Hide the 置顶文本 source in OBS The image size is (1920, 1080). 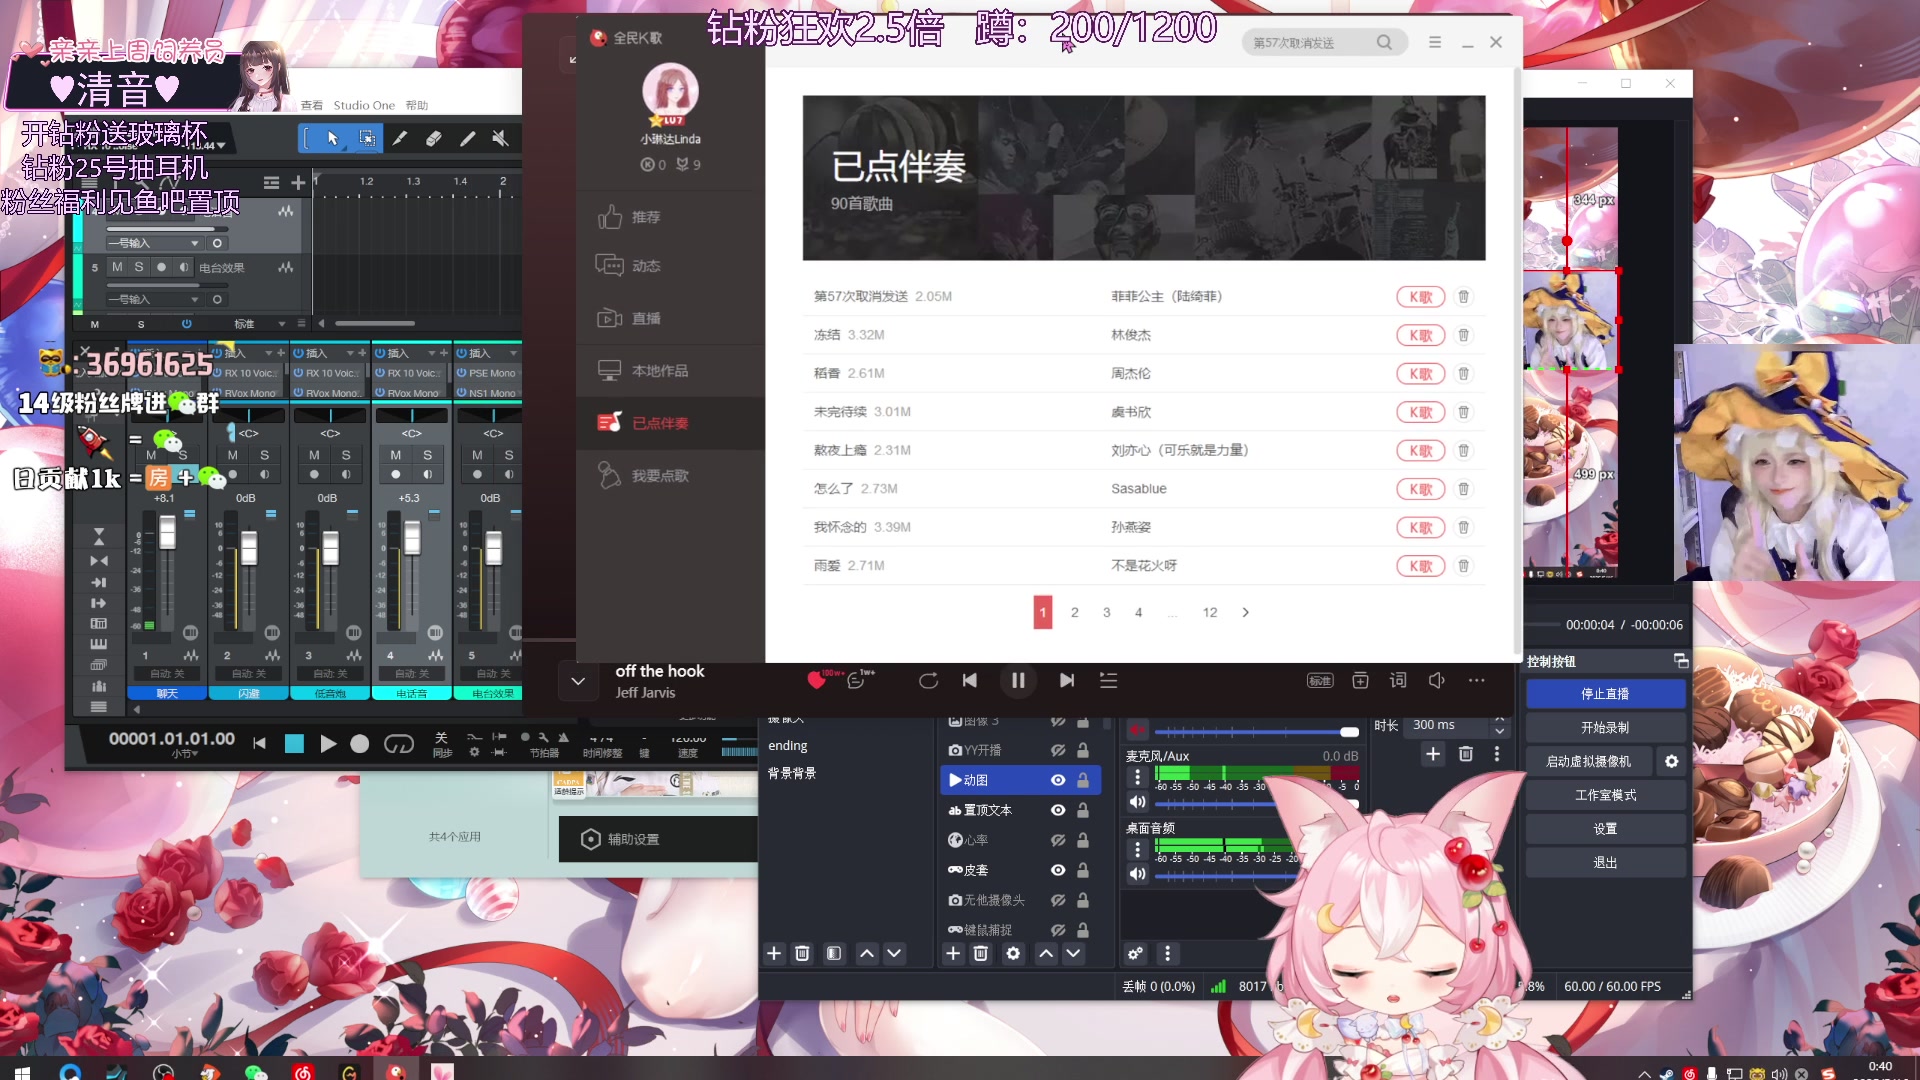point(1058,810)
